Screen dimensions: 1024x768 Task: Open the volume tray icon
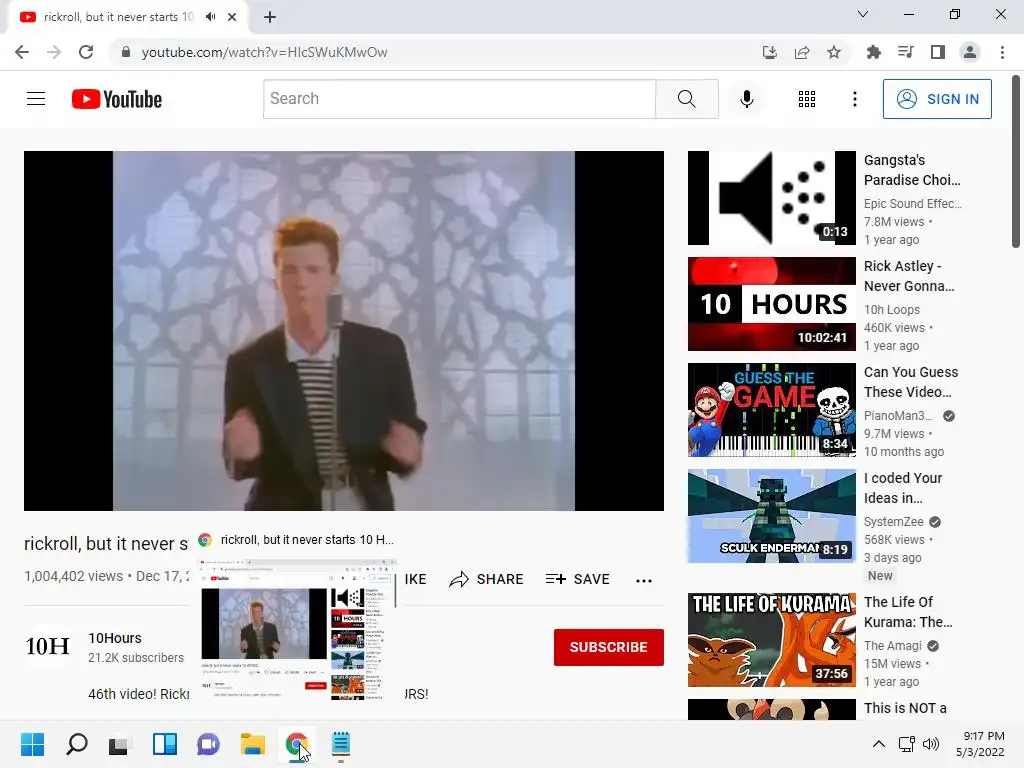coord(931,744)
